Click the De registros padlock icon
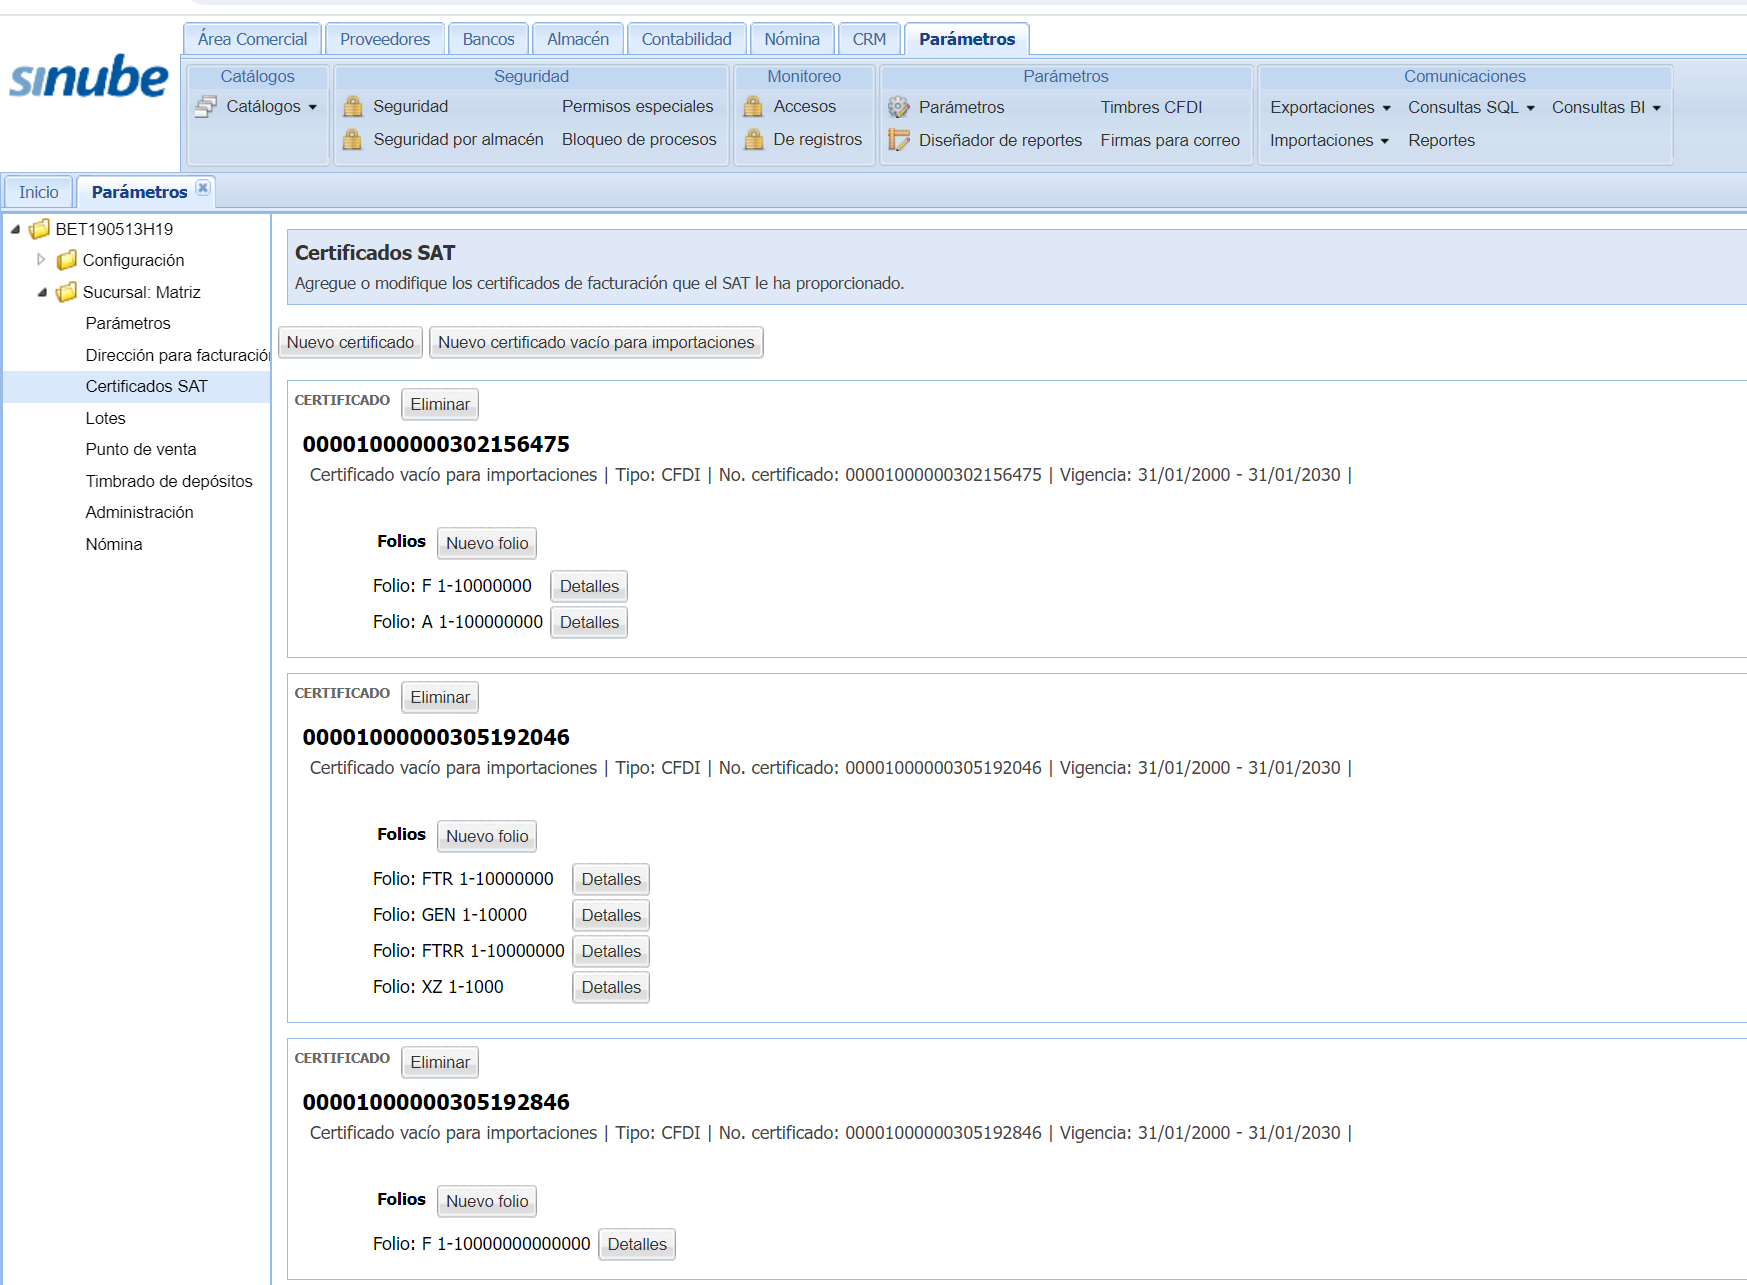 coord(754,139)
